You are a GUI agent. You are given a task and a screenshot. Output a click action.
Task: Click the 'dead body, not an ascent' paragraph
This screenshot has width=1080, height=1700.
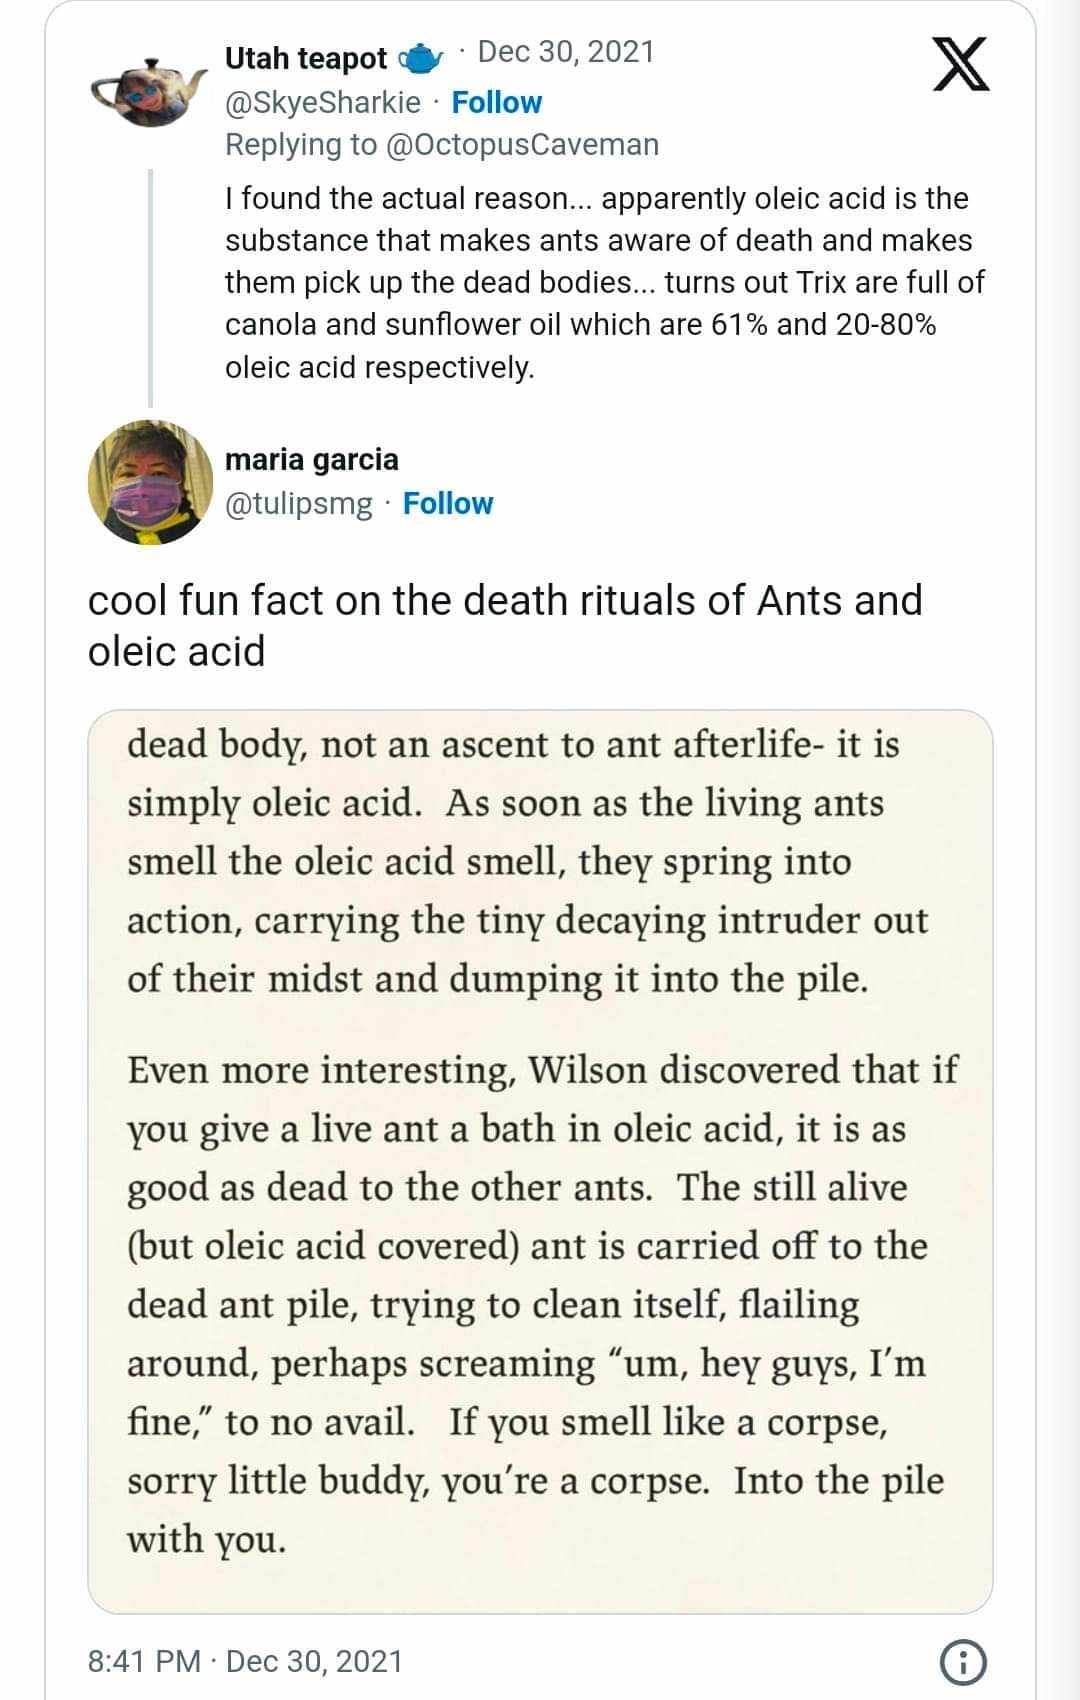pos(527,861)
